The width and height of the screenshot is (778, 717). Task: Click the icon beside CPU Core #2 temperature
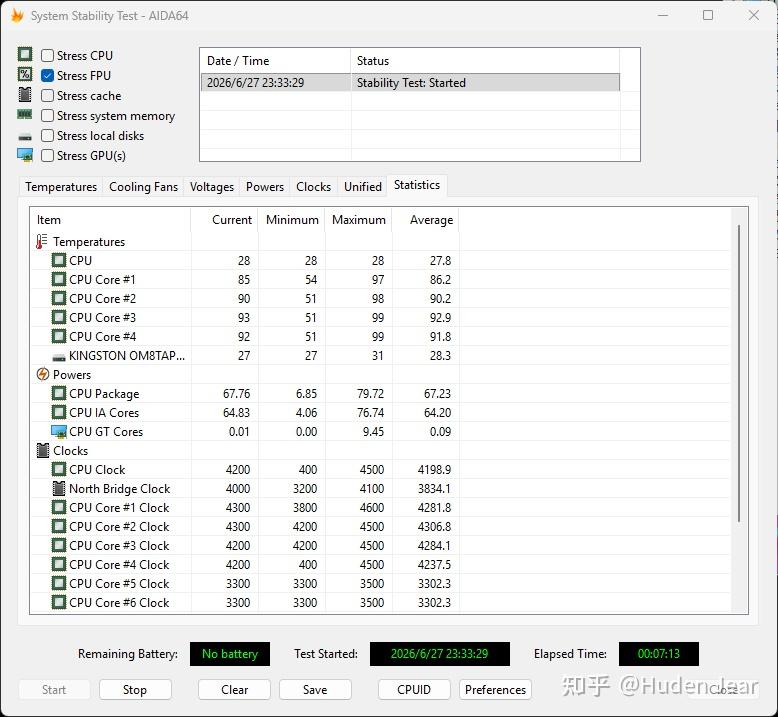pos(59,298)
